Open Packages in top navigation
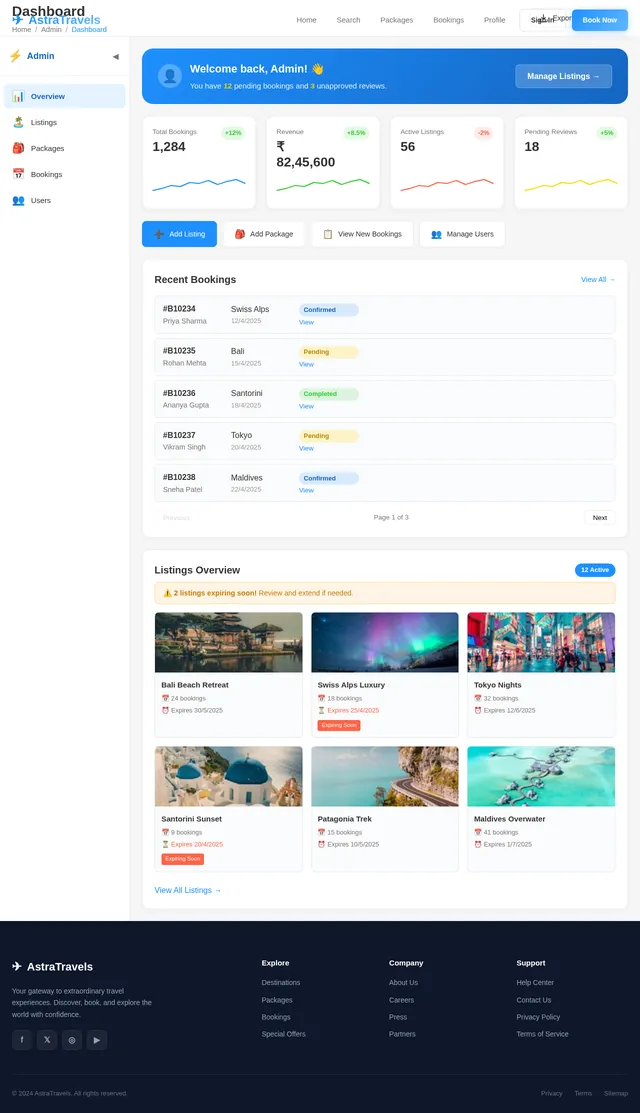Screen dimensions: 640x1113 point(397,20)
